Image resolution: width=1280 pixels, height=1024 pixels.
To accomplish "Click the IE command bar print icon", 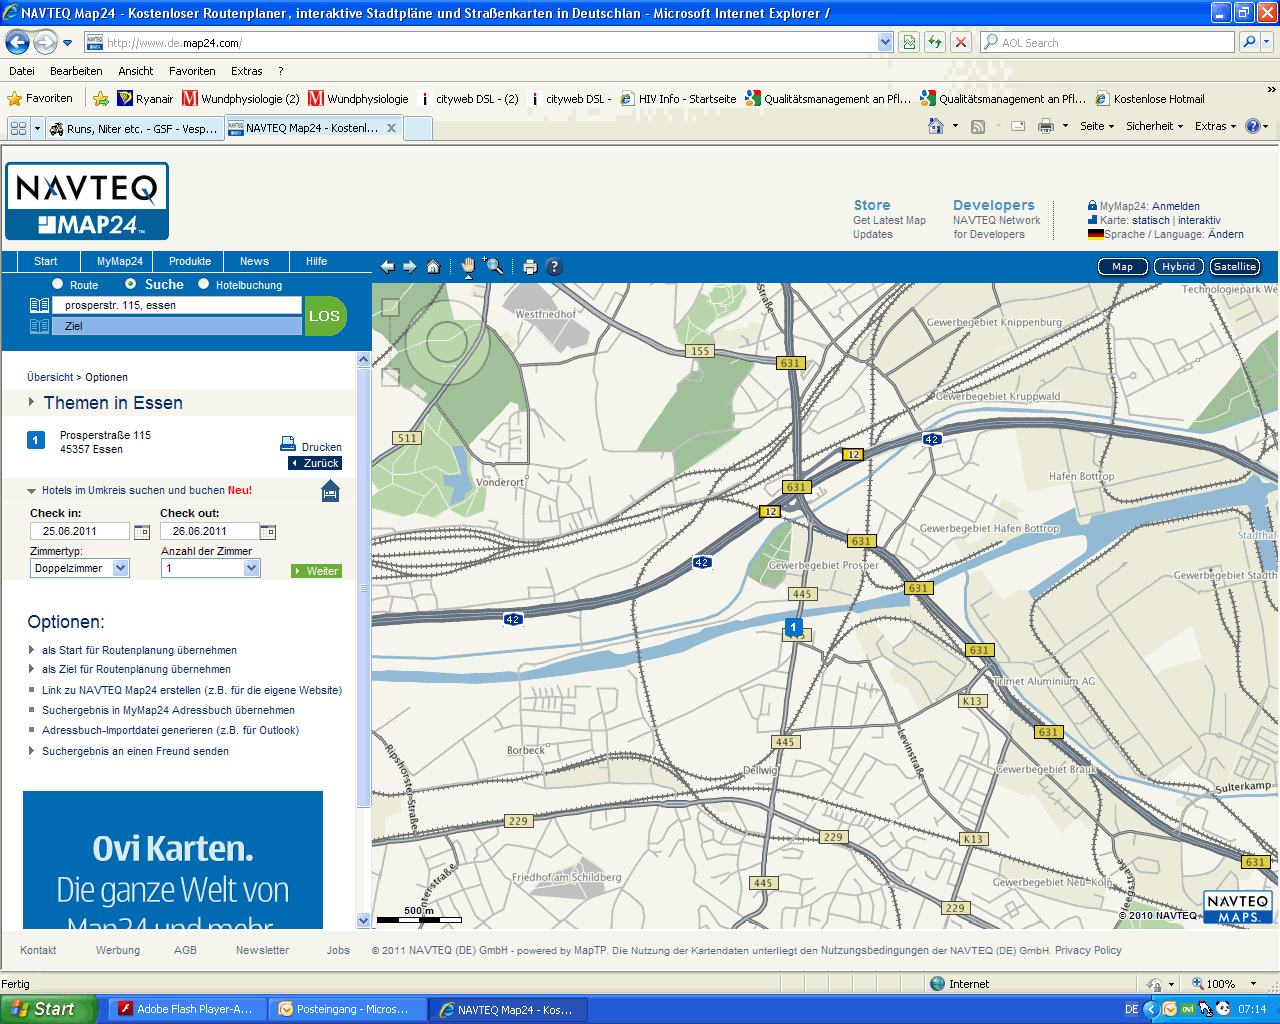I will [1046, 126].
